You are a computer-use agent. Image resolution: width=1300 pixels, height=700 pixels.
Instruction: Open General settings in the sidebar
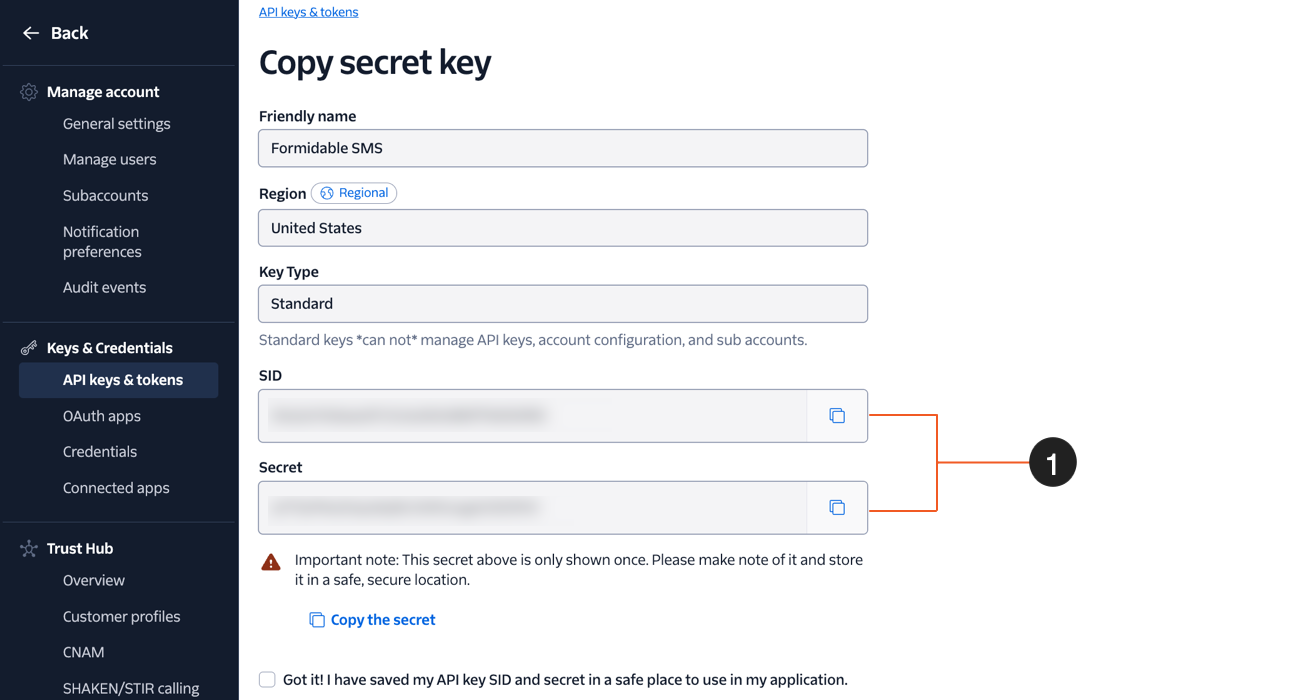click(117, 124)
